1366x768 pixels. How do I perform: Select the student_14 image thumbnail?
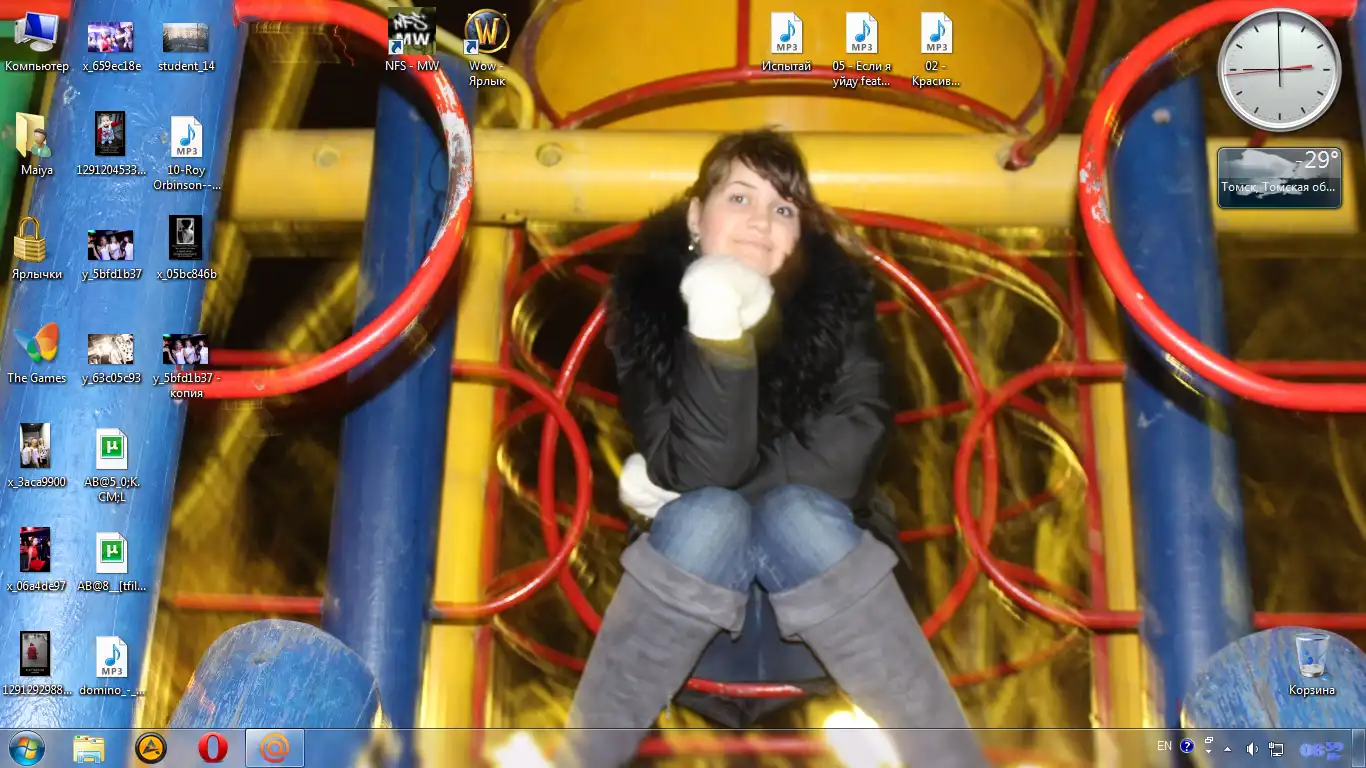pyautogui.click(x=186, y=40)
